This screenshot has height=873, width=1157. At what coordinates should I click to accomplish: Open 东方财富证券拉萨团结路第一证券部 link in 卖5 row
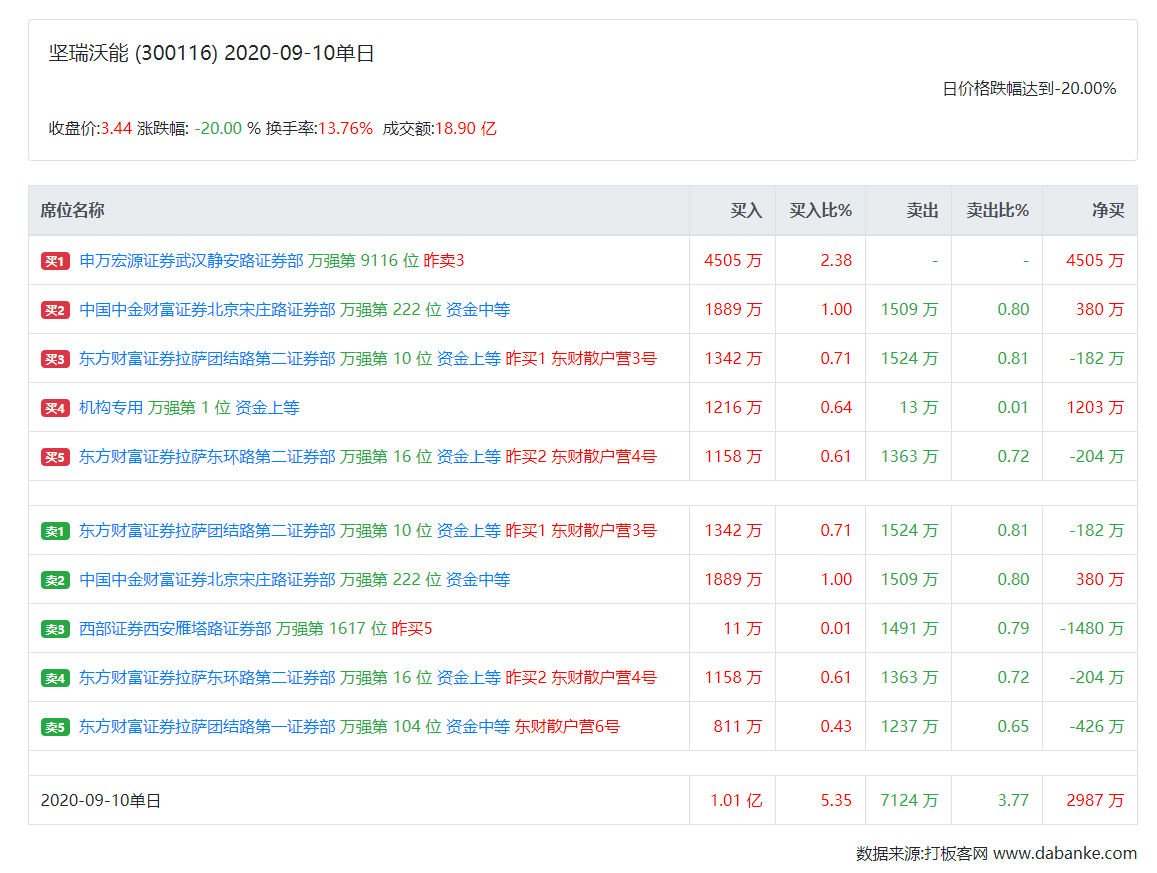(x=207, y=727)
